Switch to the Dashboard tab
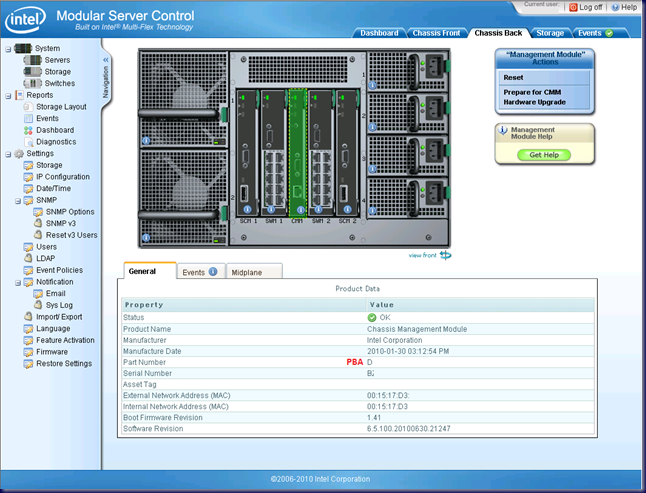 click(379, 33)
